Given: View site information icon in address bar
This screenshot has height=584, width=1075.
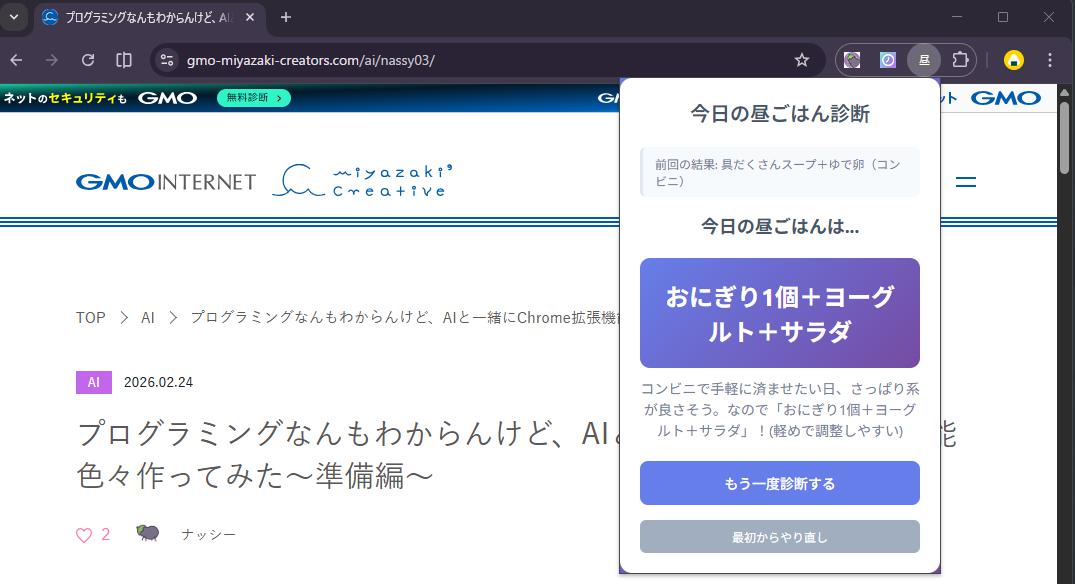Looking at the screenshot, I should click(168, 60).
